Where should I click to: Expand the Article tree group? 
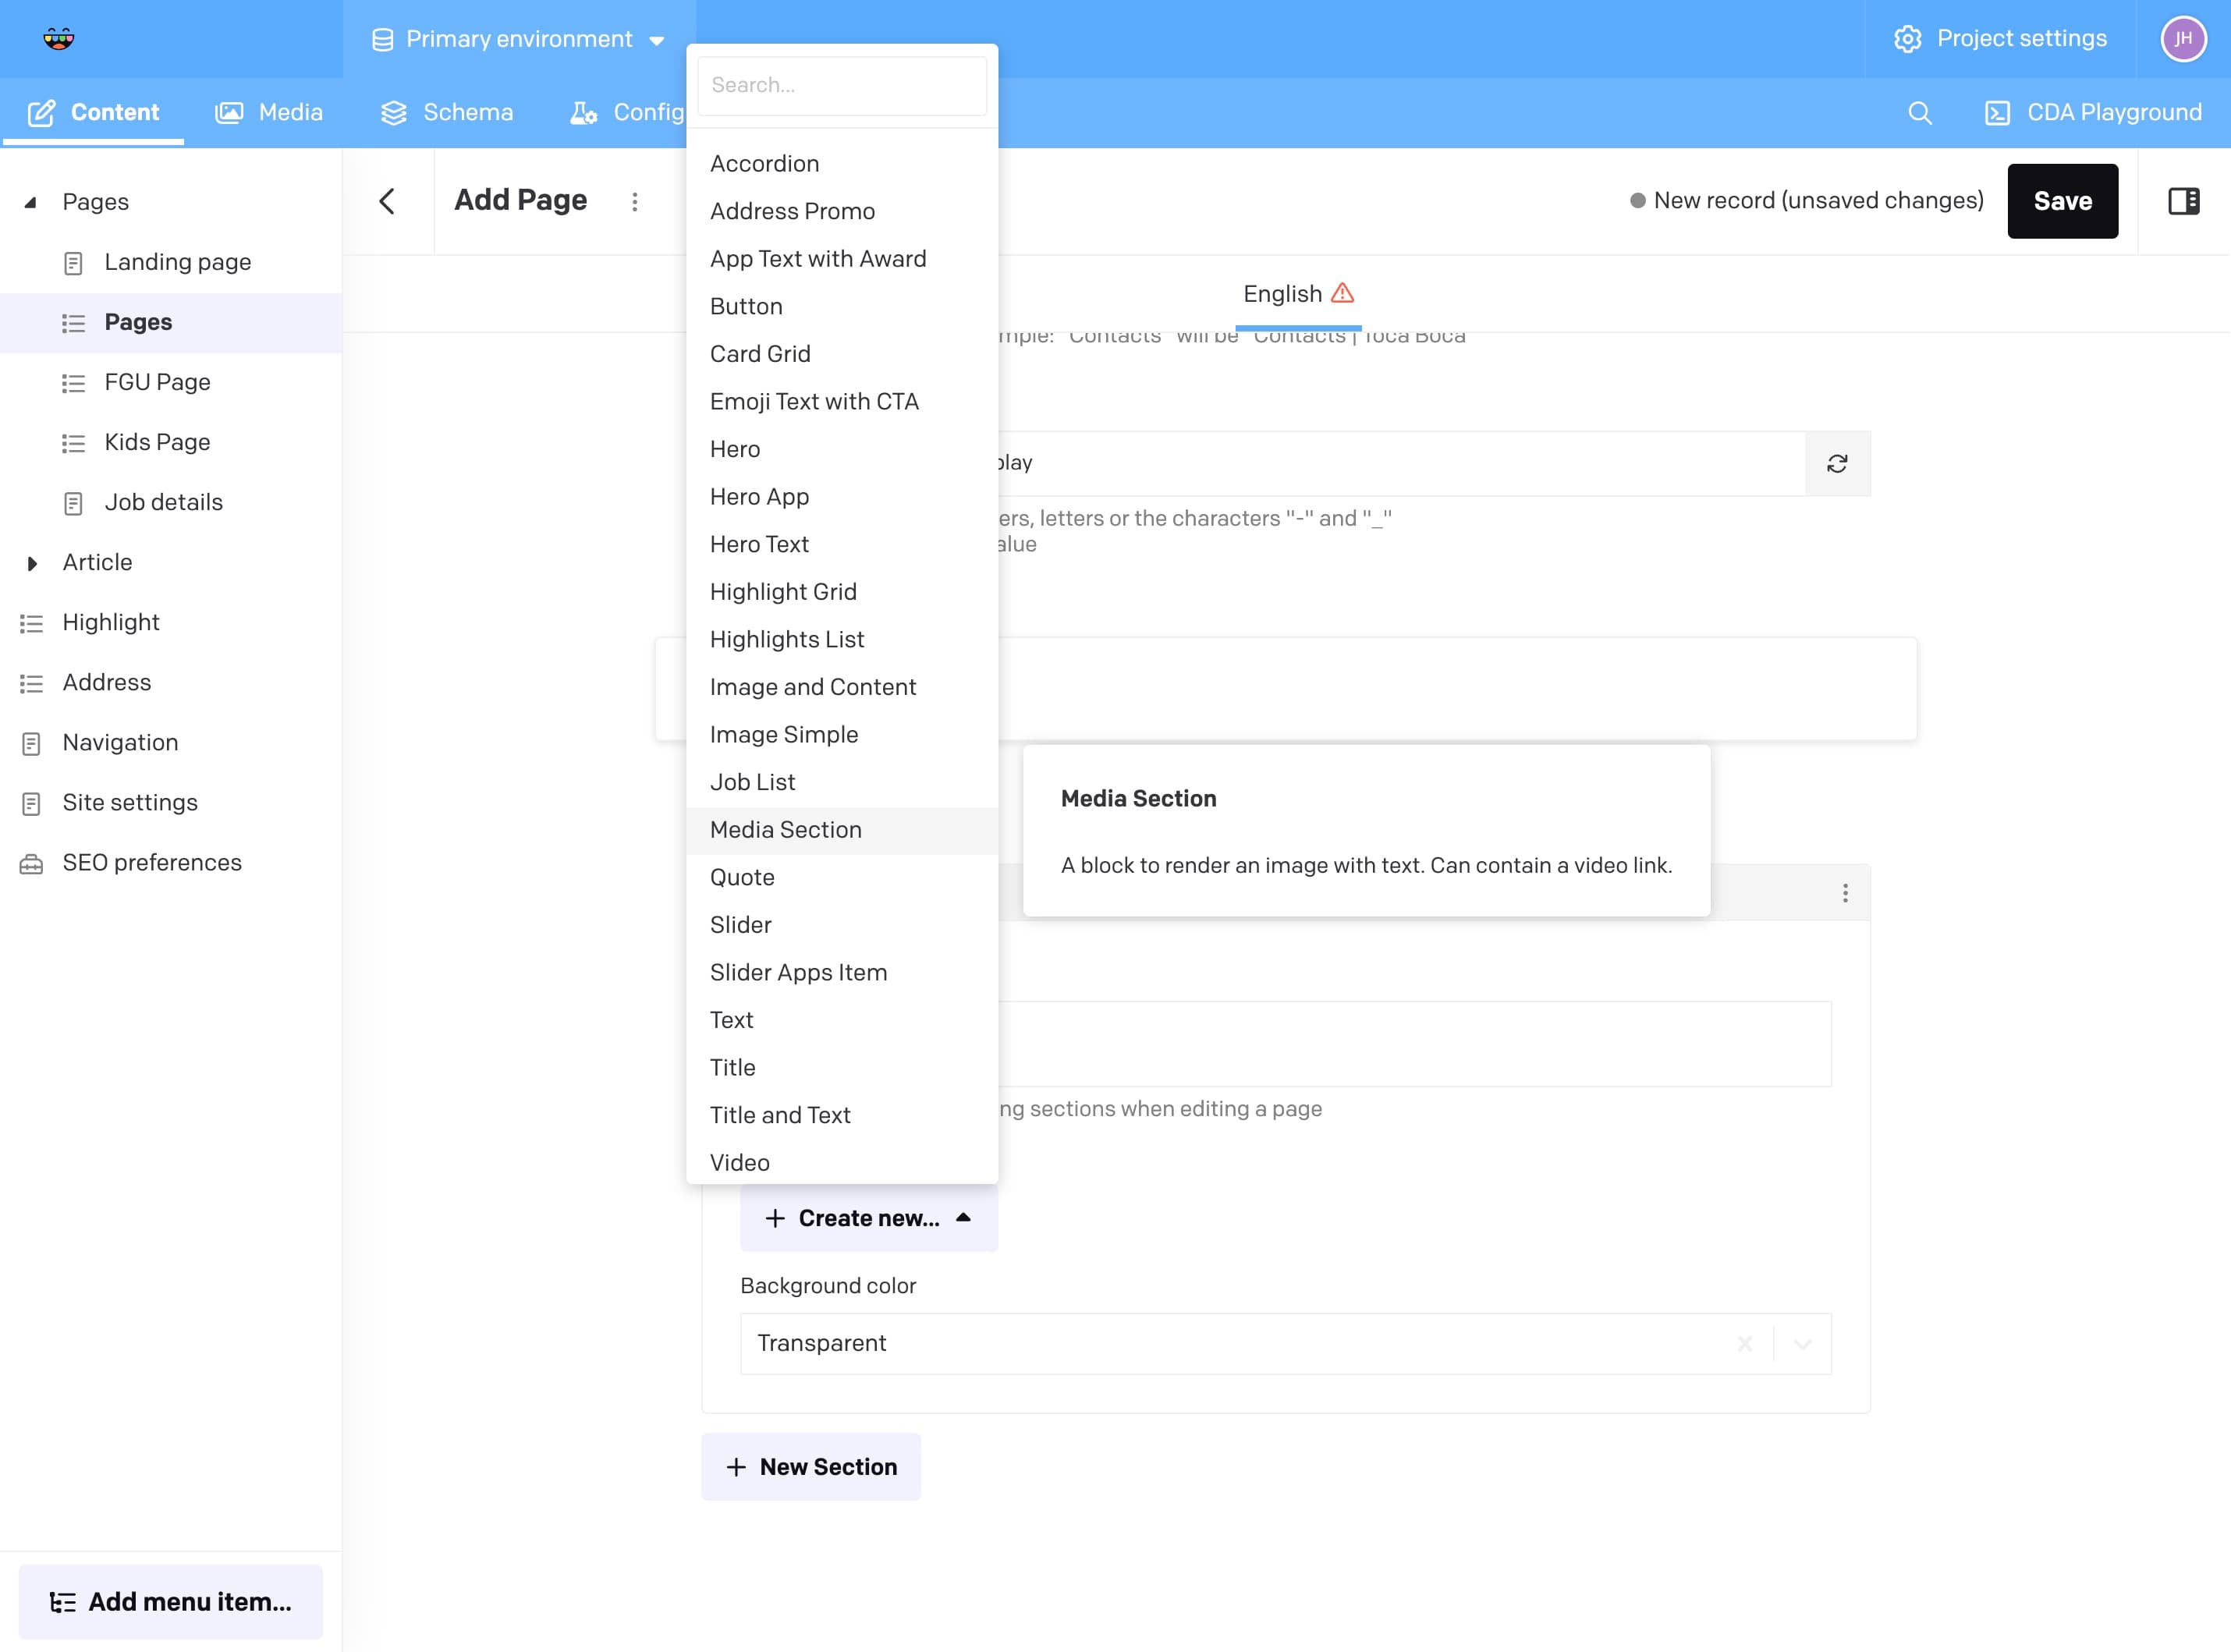[x=31, y=563]
